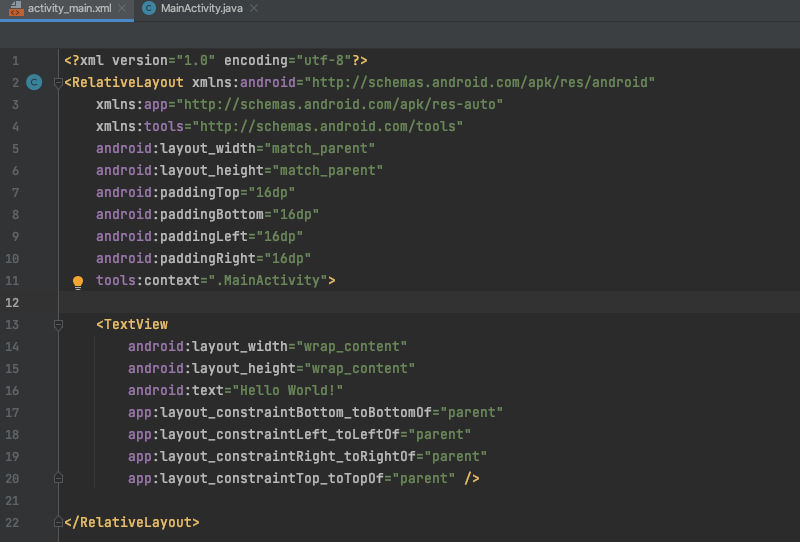Close the activity_main.xml tab

(122, 8)
